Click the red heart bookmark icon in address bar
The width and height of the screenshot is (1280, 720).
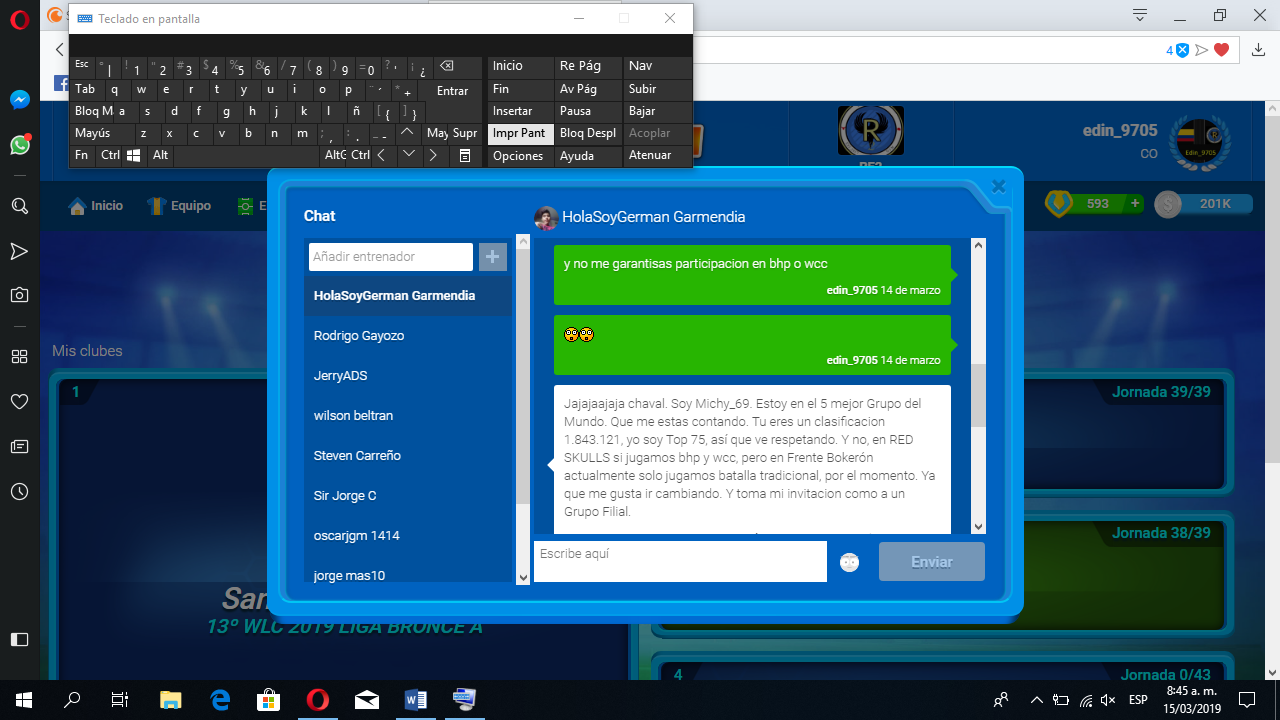pyautogui.click(x=1221, y=50)
